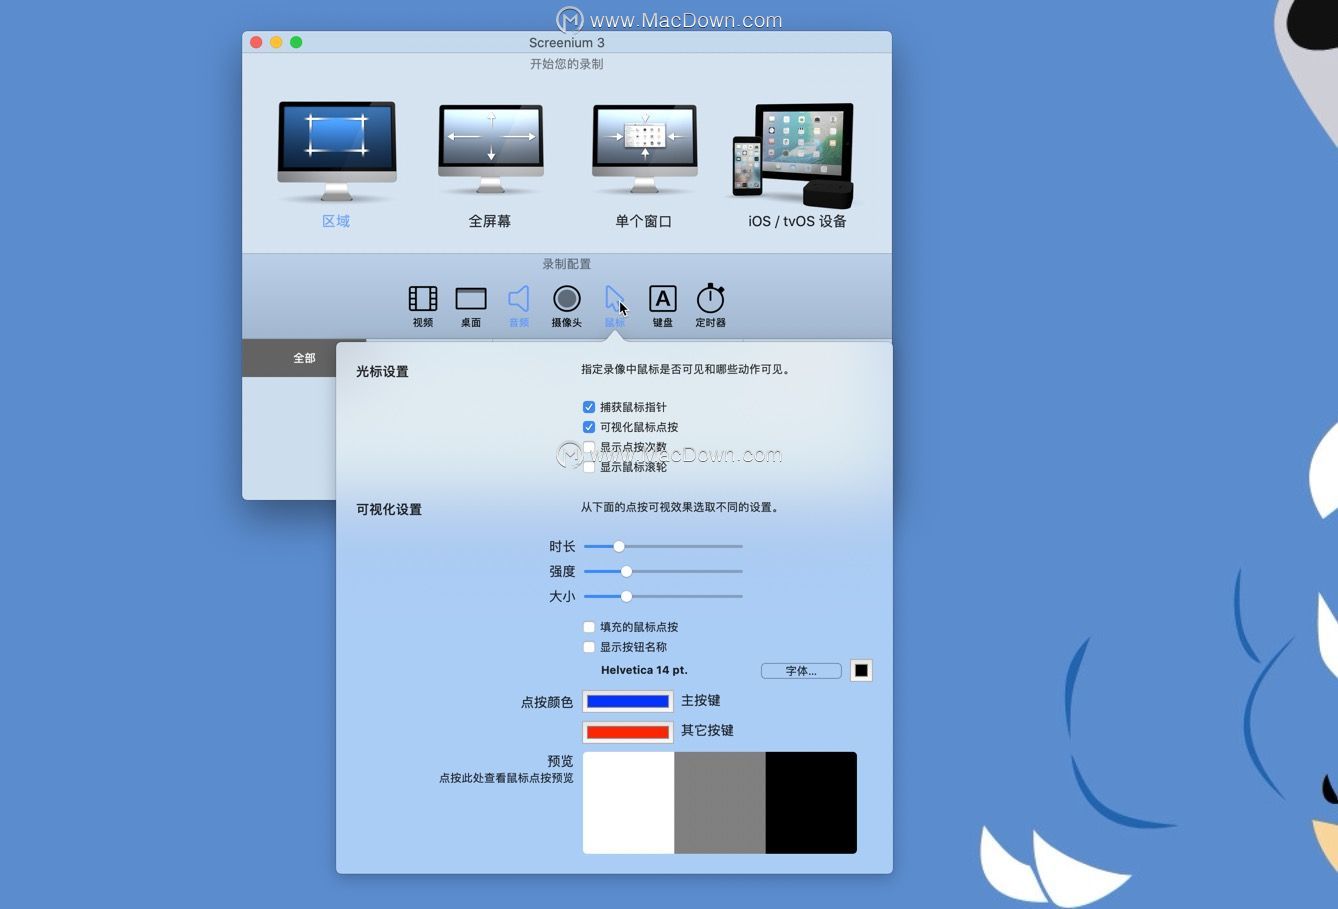Open the 键盘 keyboard settings icon
This screenshot has height=909, width=1338.
[x=663, y=298]
